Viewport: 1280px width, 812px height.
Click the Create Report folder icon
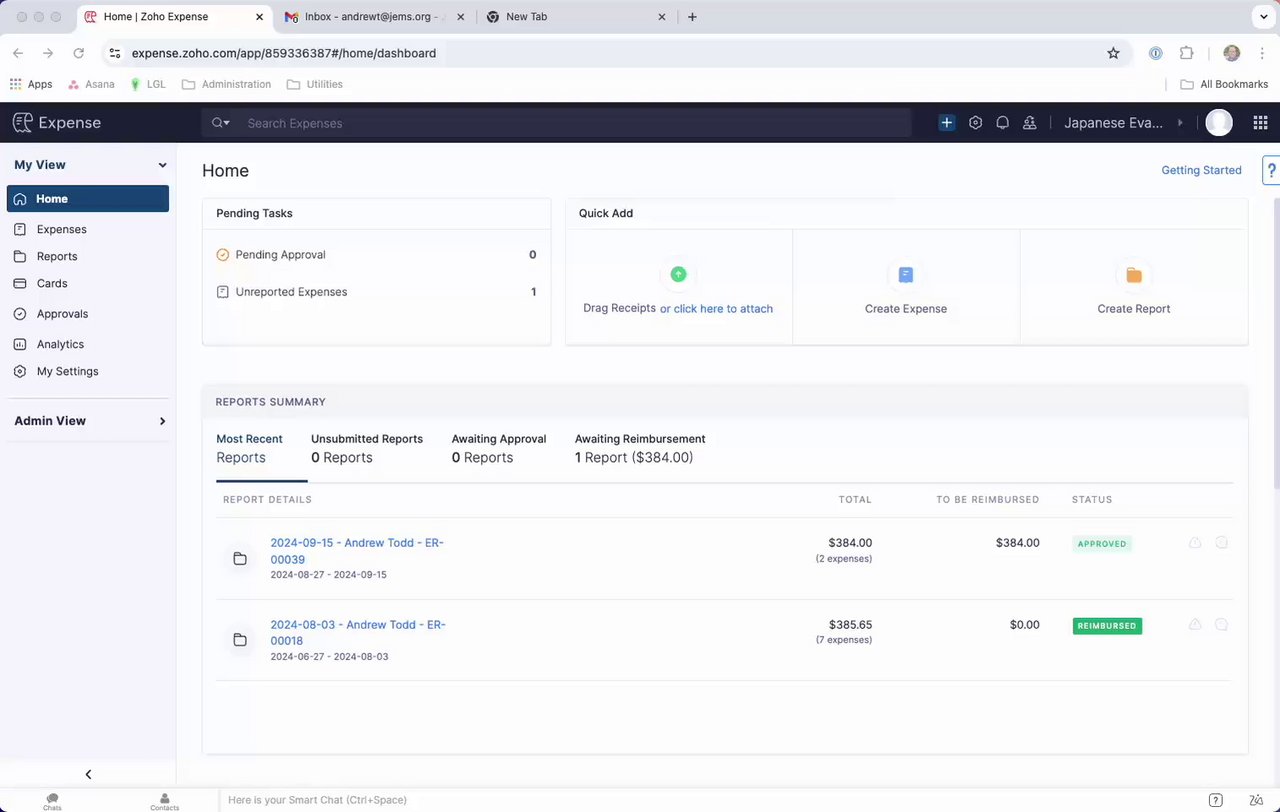coord(1133,275)
